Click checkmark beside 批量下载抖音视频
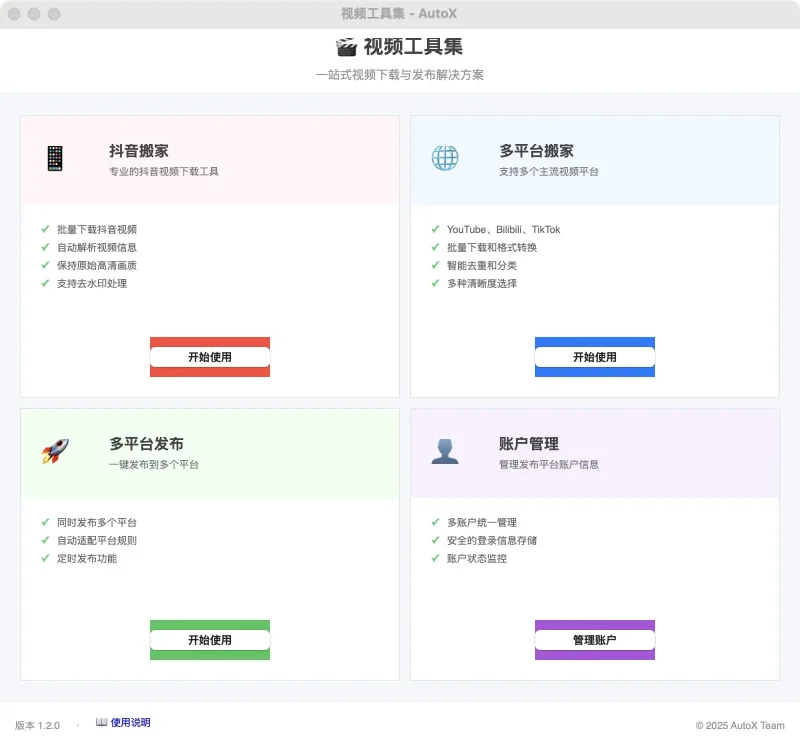 click(x=45, y=229)
